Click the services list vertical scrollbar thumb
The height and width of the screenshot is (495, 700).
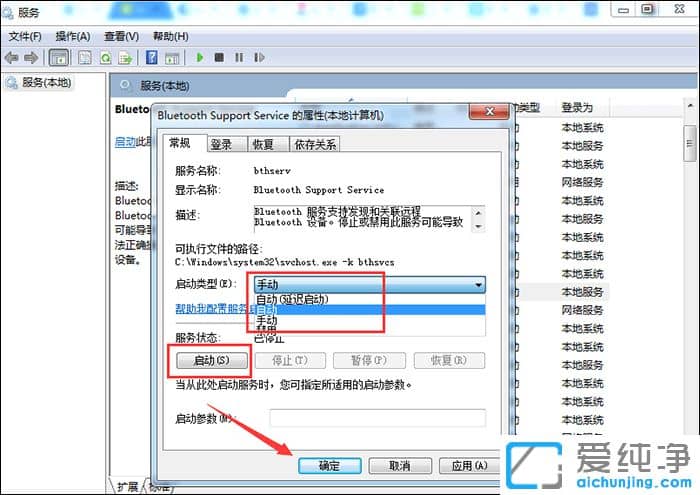tap(690, 143)
